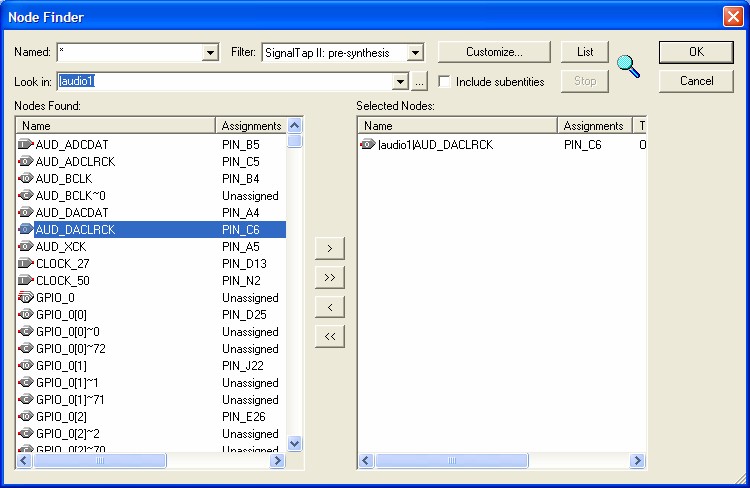Sort Nodes Found by Name column header
The image size is (750, 488).
coord(115,126)
